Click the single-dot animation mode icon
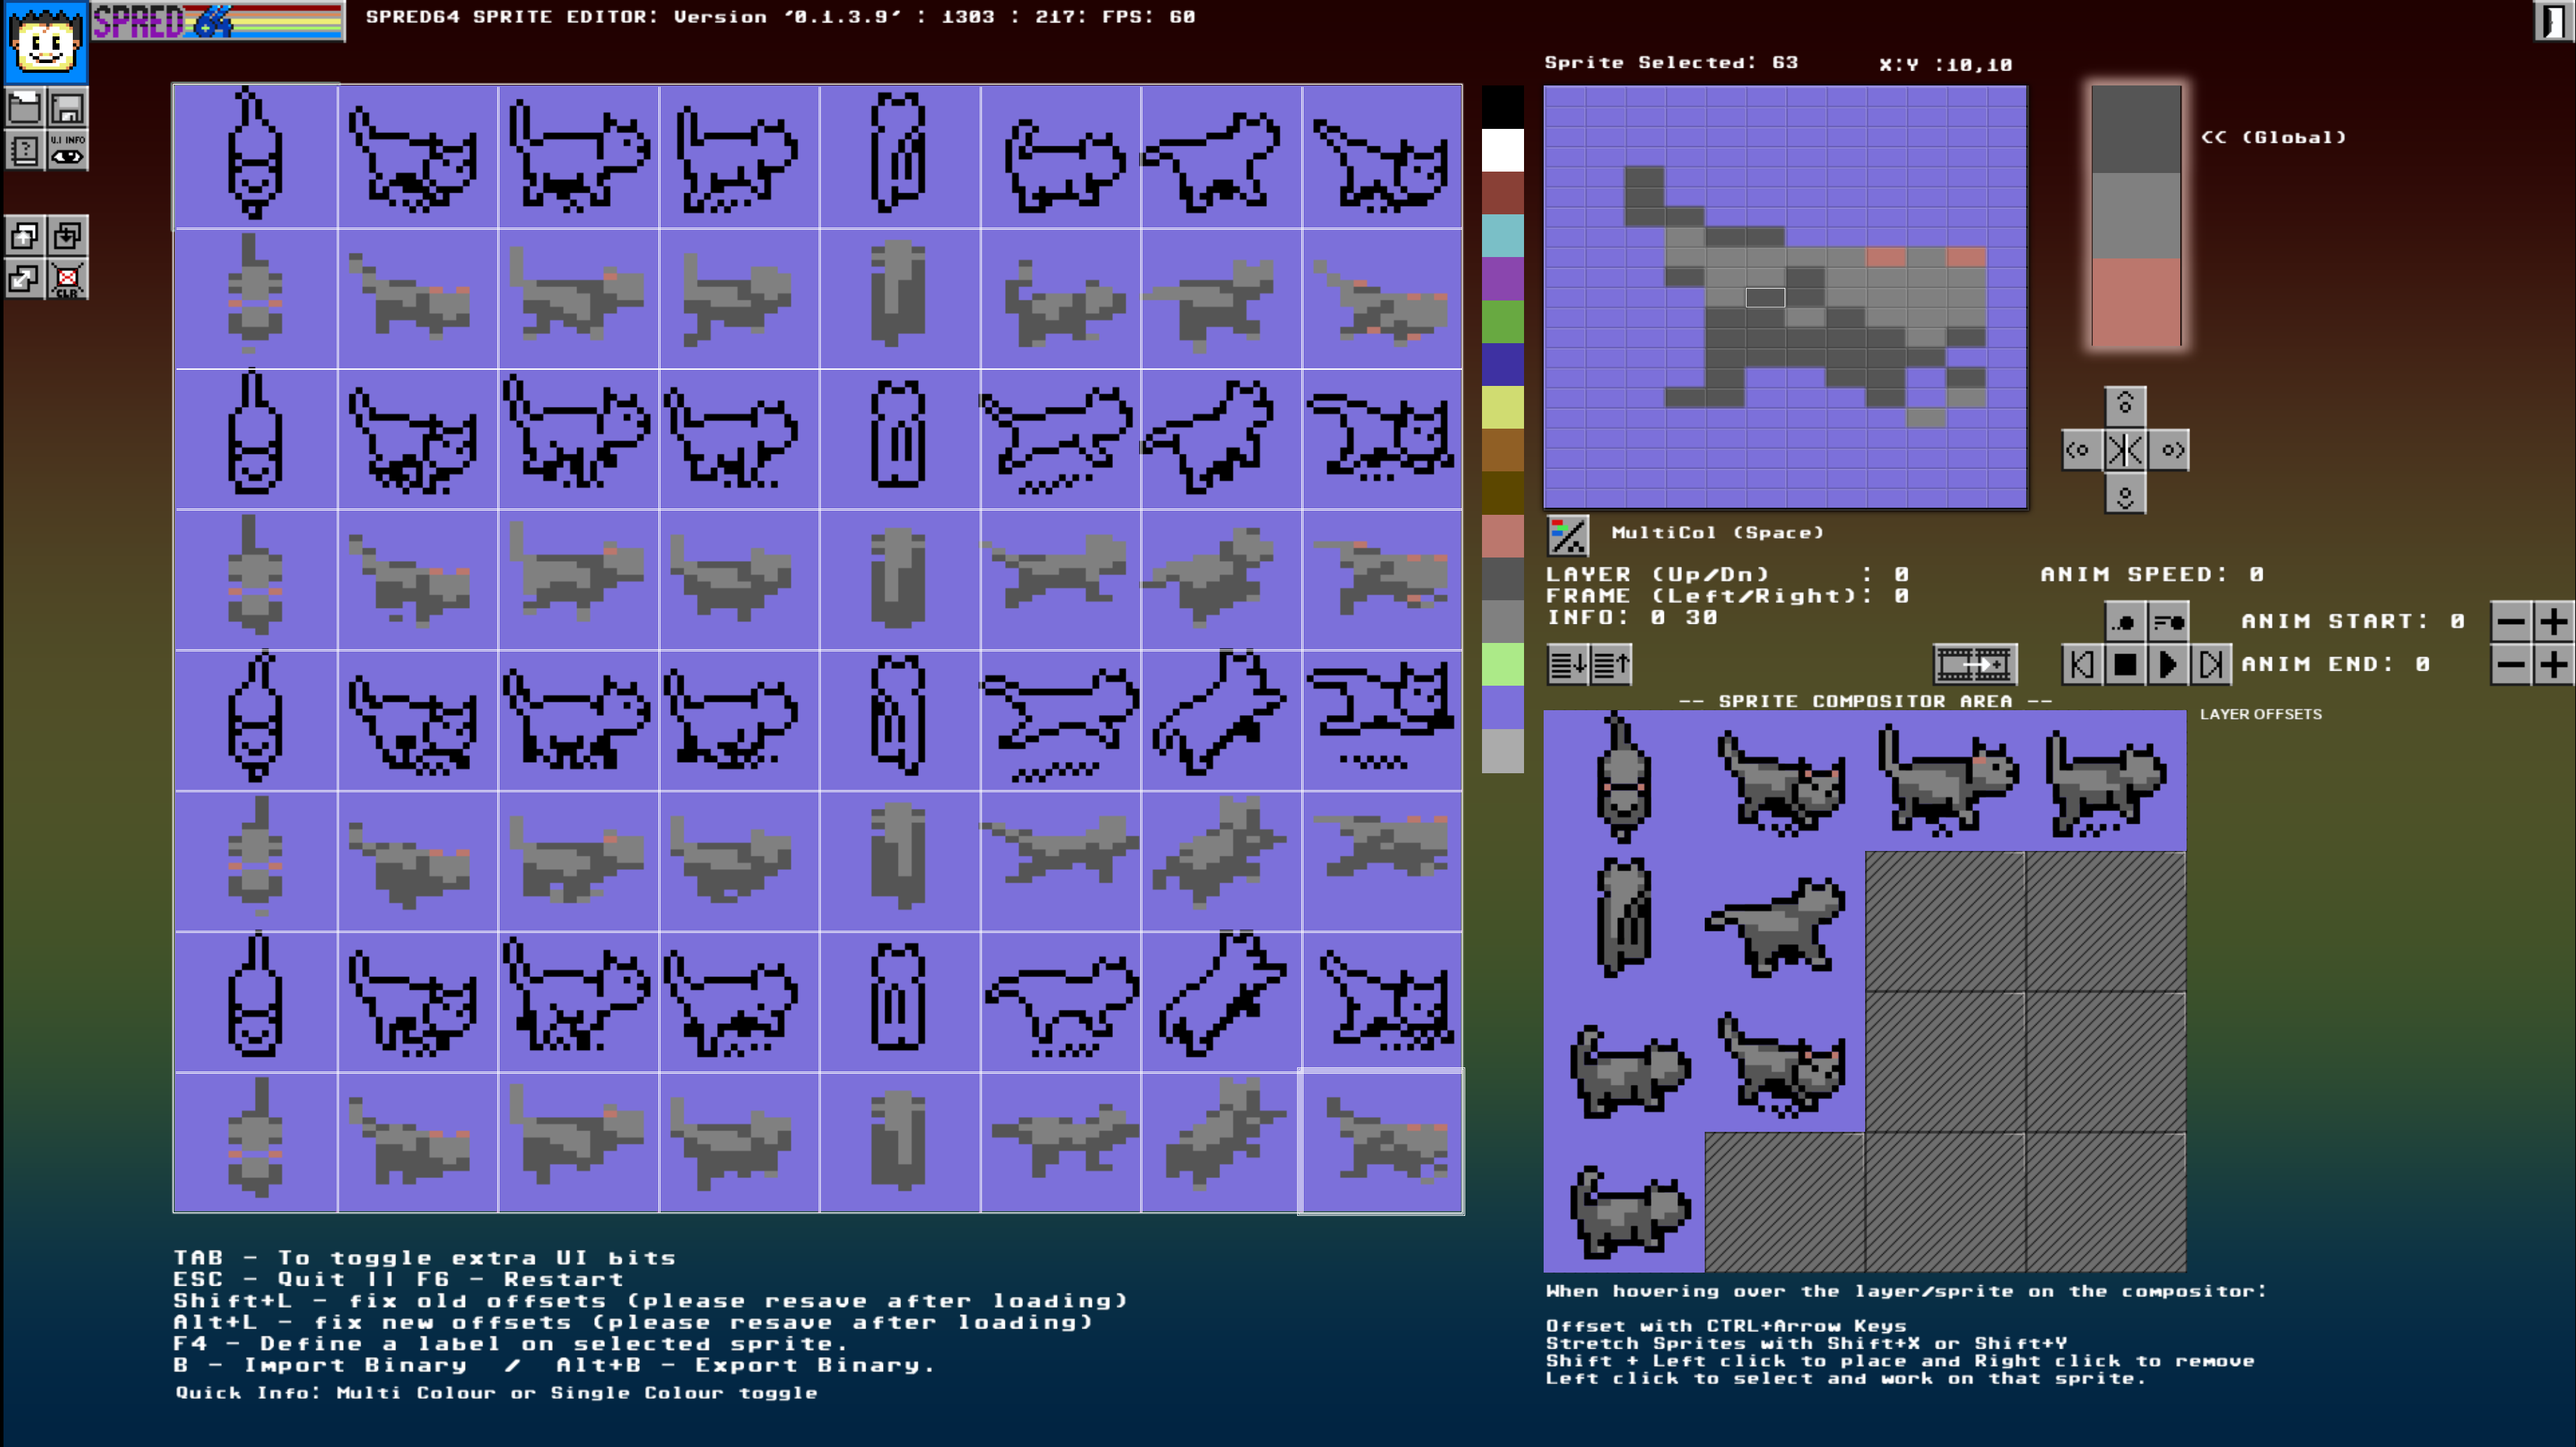2576x1447 pixels. click(2125, 622)
